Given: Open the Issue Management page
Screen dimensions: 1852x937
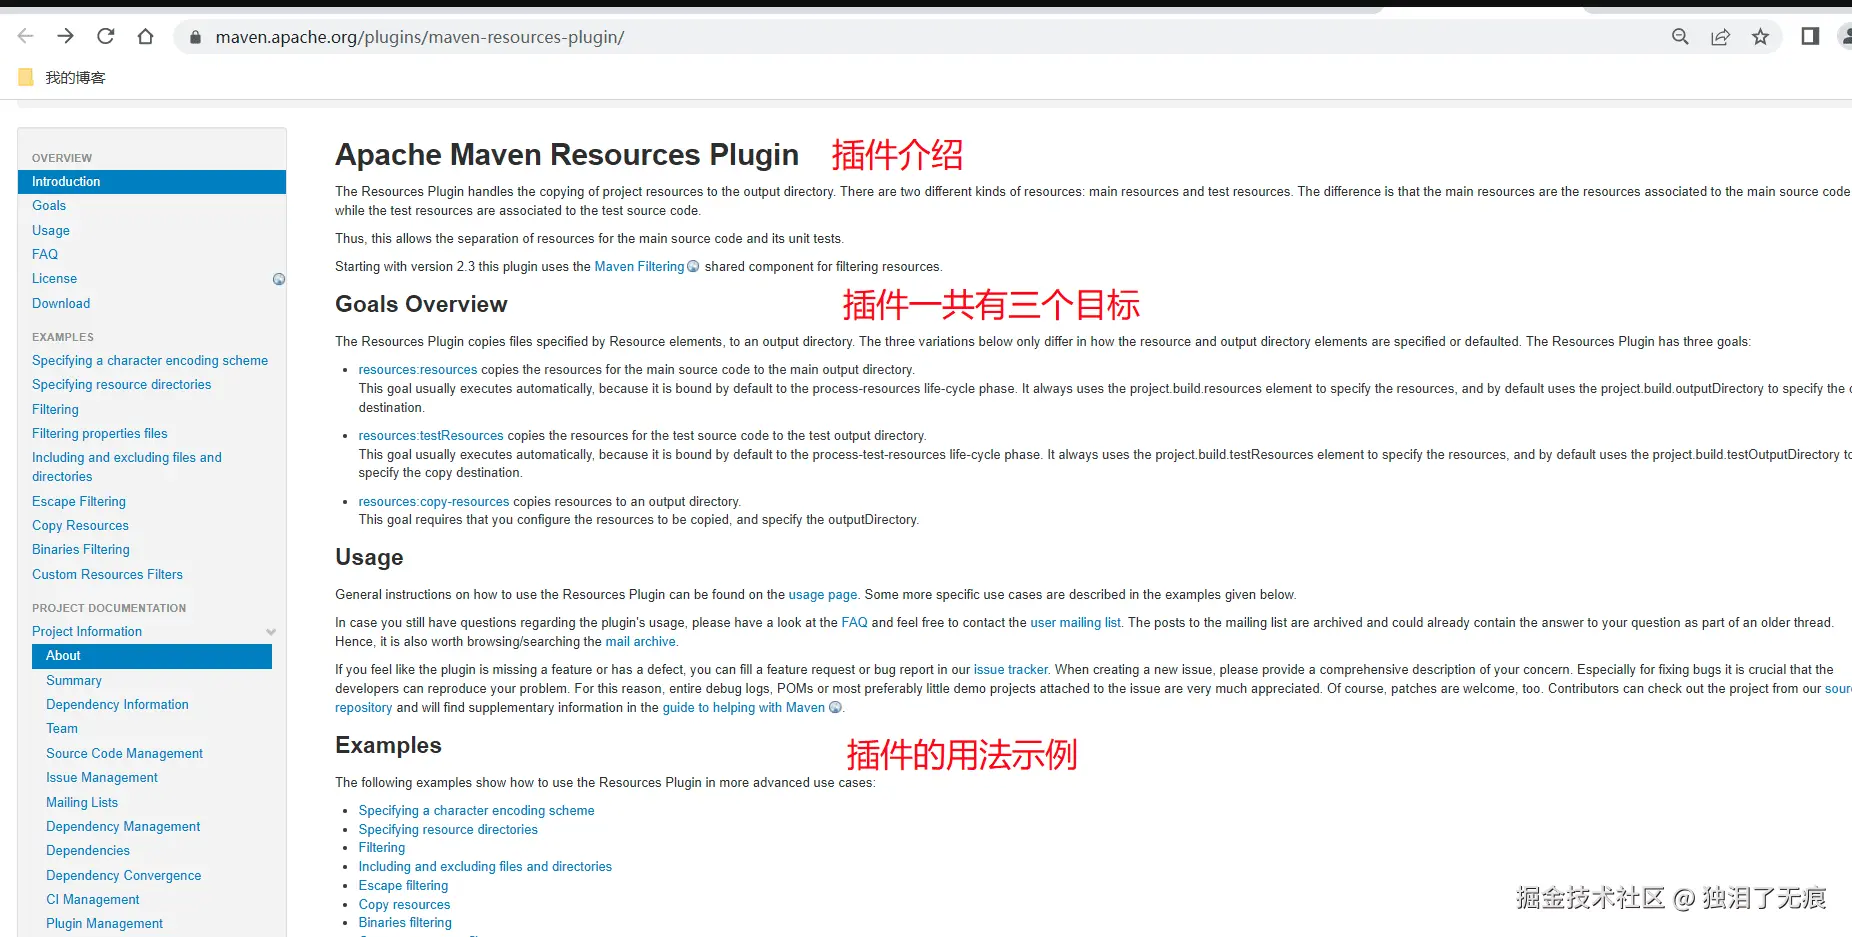Looking at the screenshot, I should click(102, 778).
